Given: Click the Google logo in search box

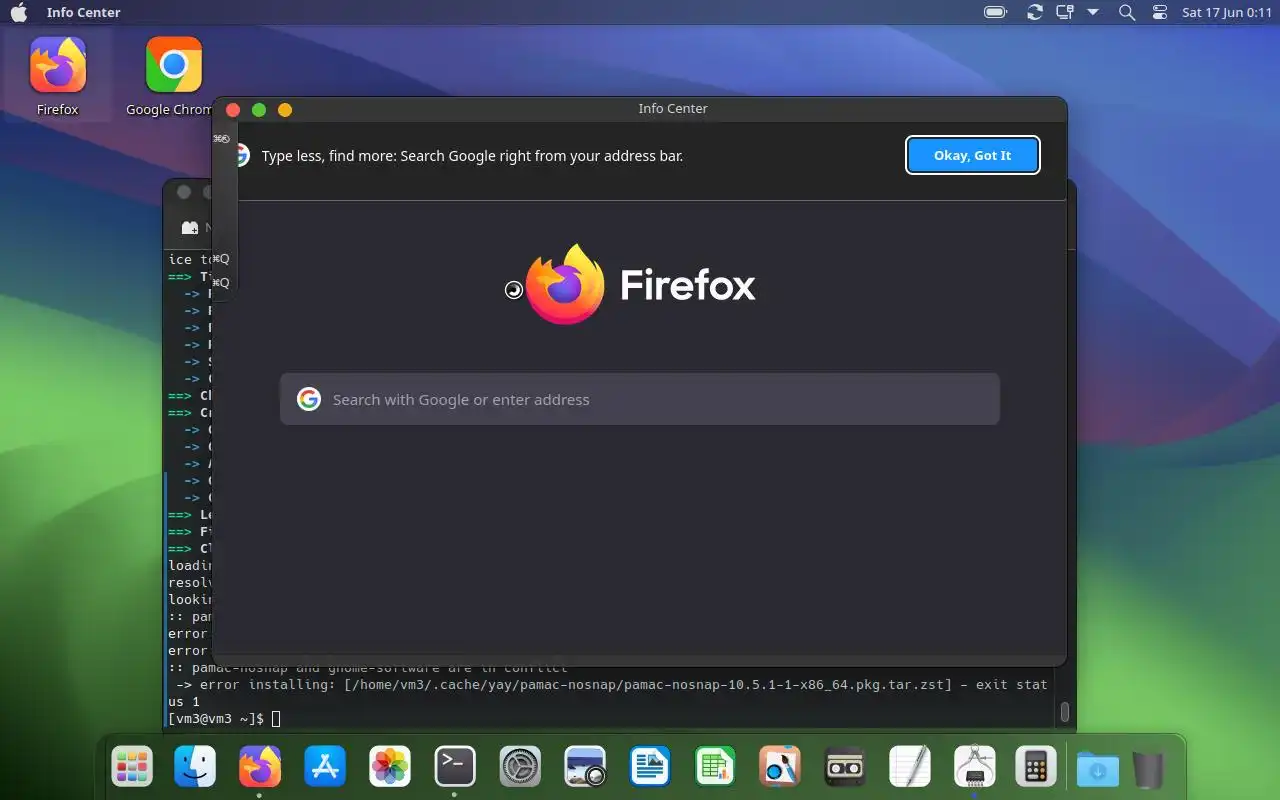Looking at the screenshot, I should 309,399.
